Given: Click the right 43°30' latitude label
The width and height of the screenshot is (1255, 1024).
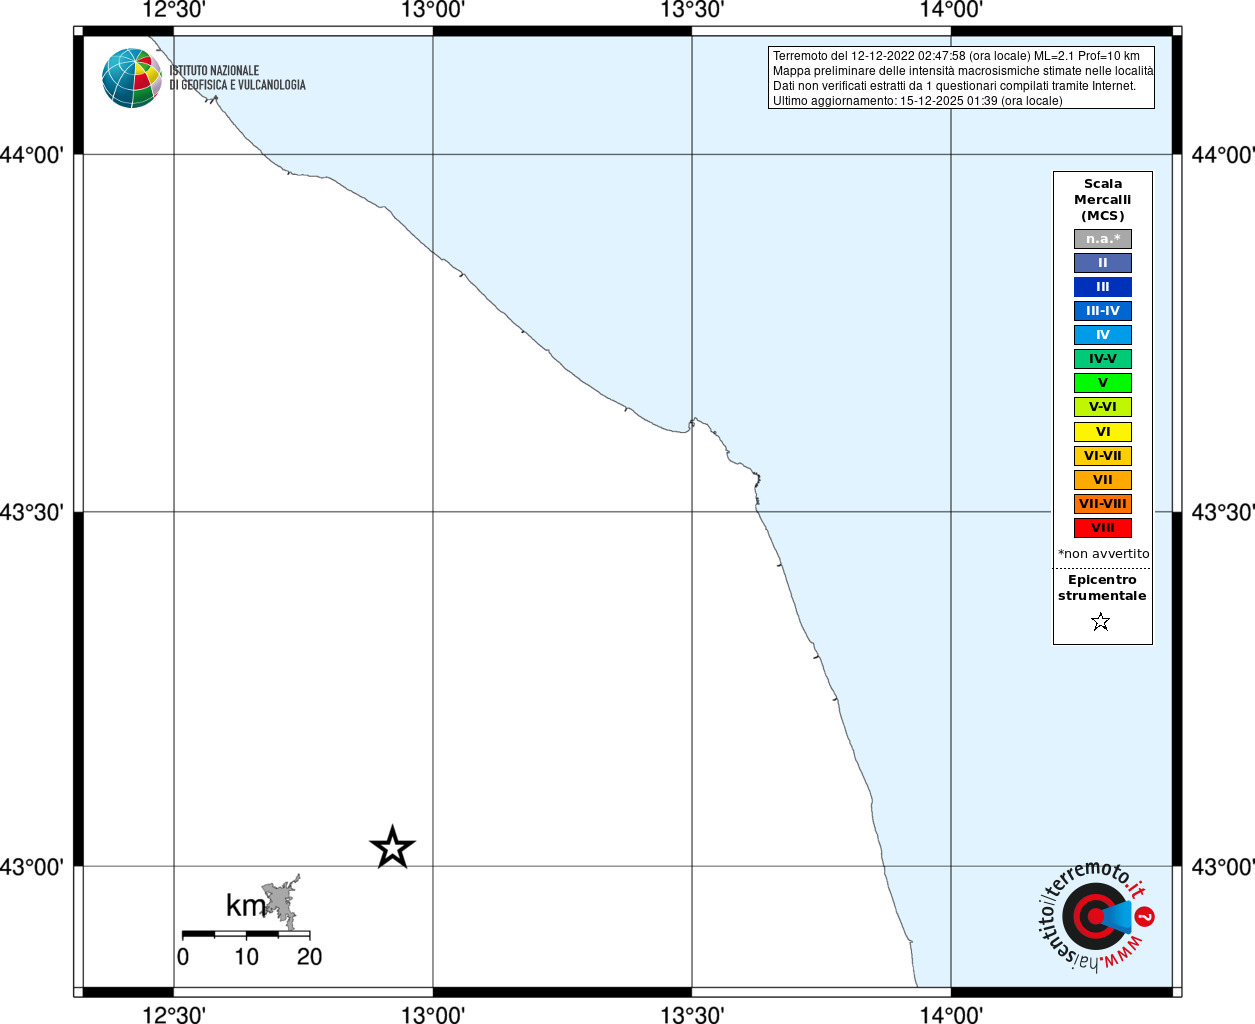Looking at the screenshot, I should pos(1223,512).
